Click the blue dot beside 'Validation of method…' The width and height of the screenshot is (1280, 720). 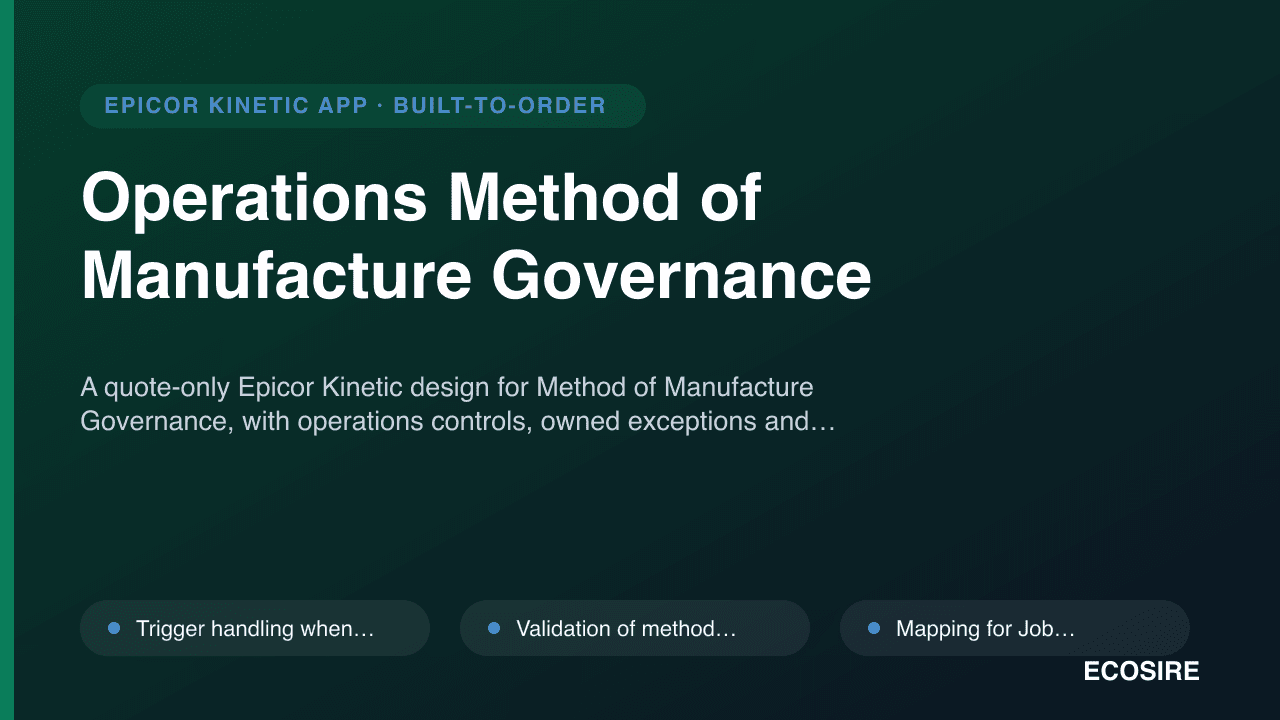coord(494,628)
